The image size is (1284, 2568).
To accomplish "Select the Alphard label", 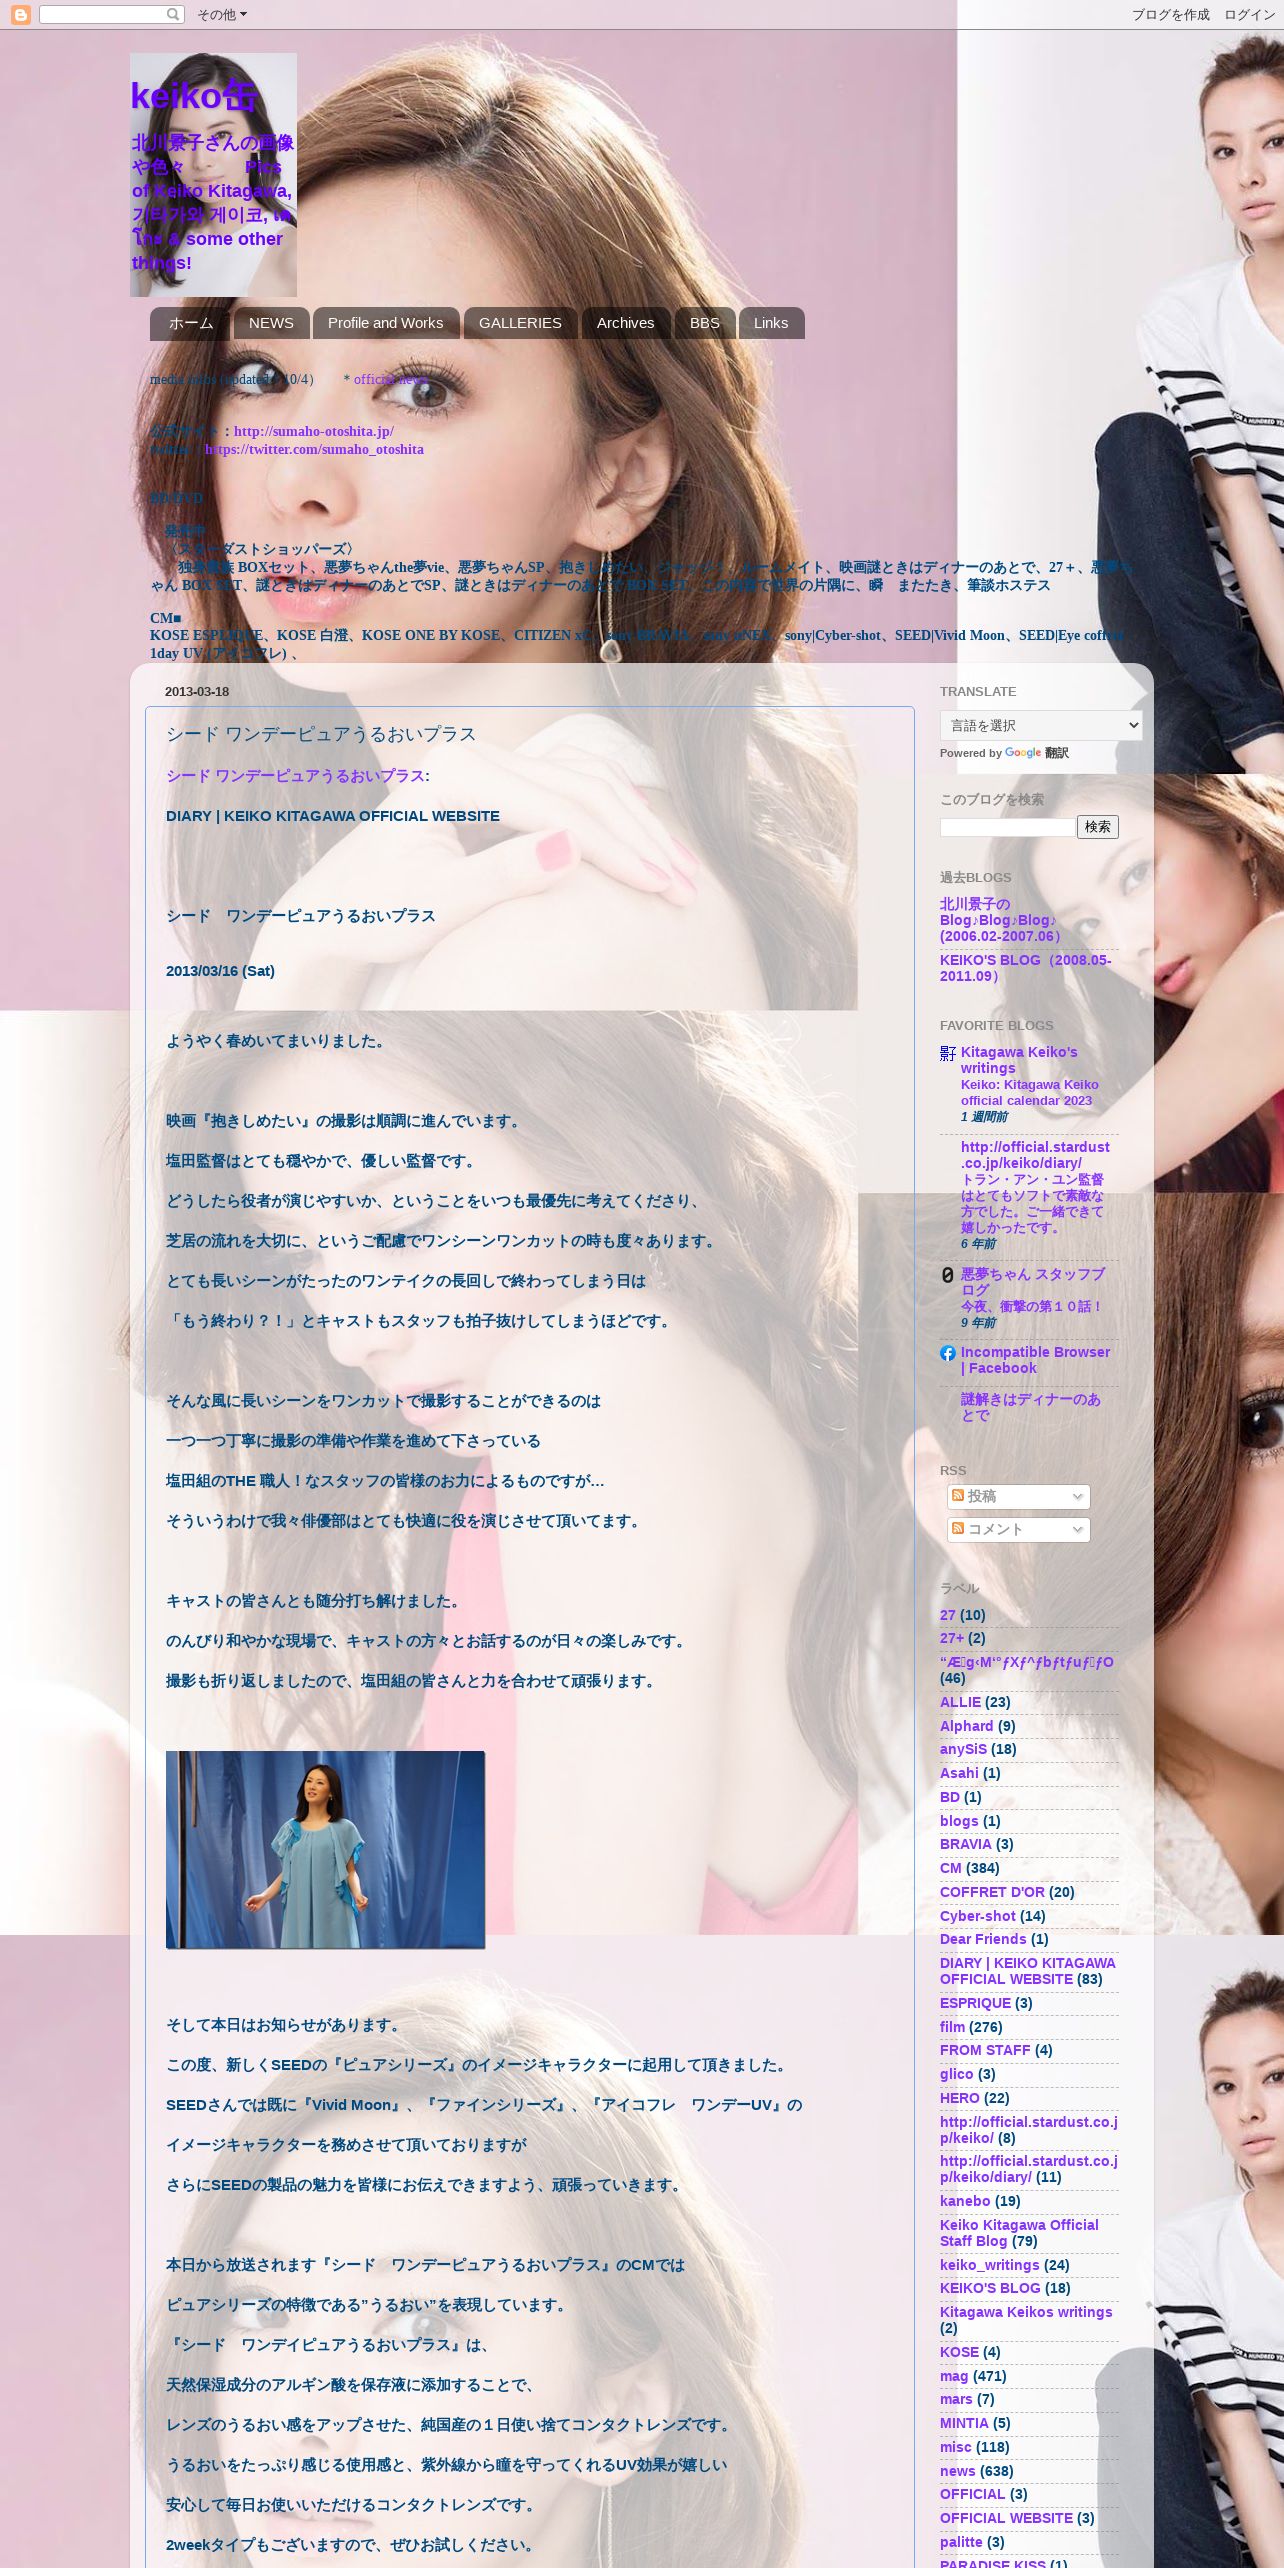I will (x=967, y=1726).
